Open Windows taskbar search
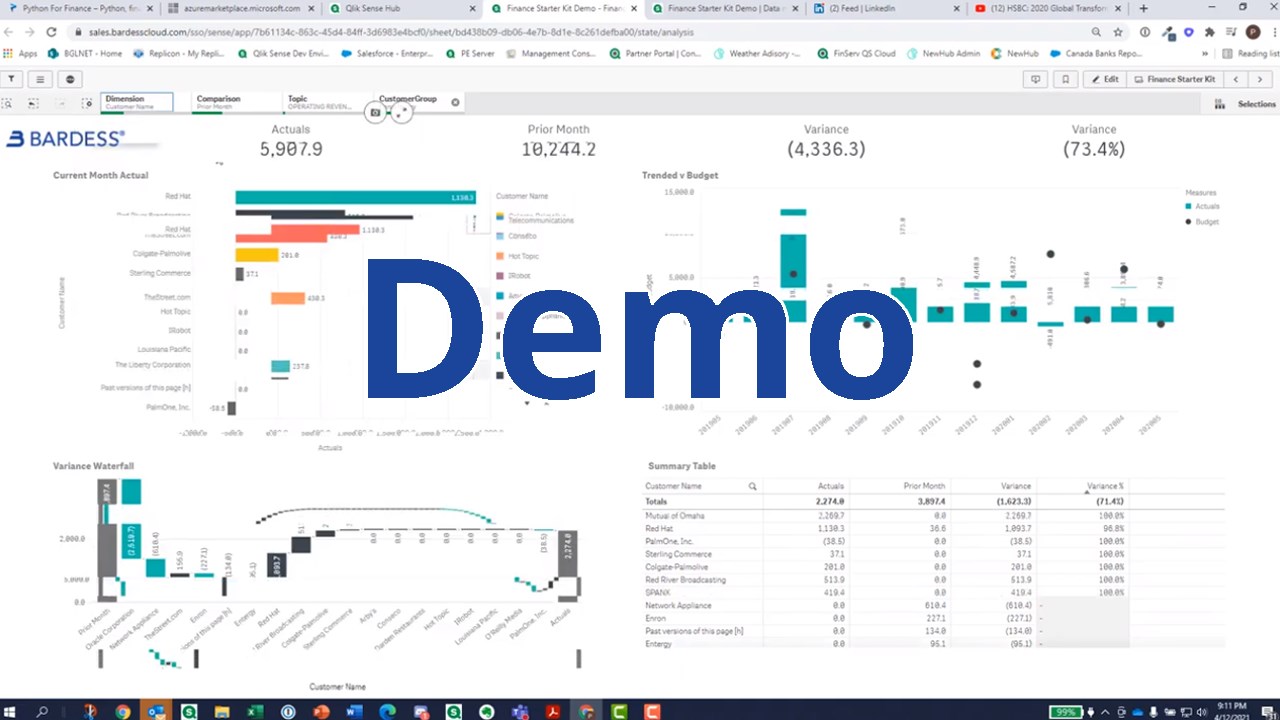 click(x=43, y=712)
